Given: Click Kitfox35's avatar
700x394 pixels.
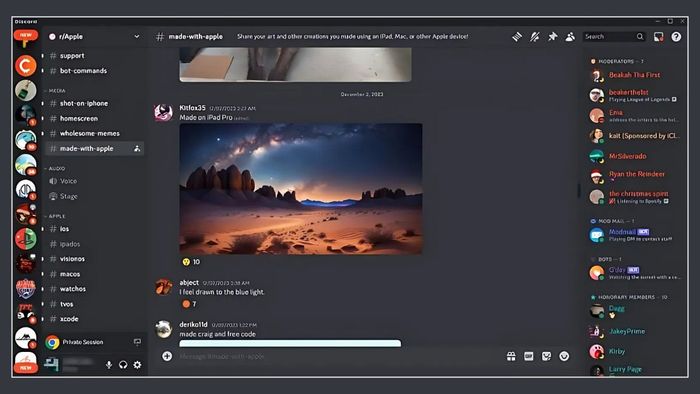Looking at the screenshot, I should coord(163,112).
